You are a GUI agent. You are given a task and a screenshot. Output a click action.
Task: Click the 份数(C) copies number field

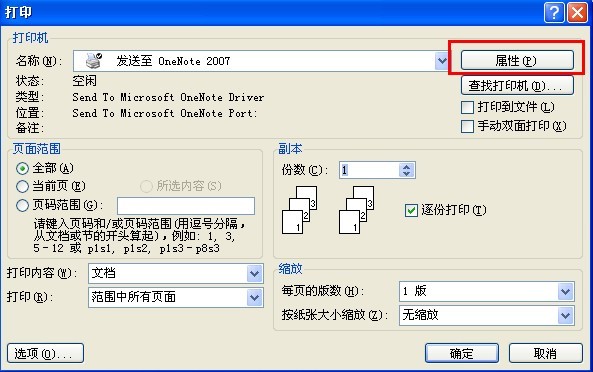369,170
